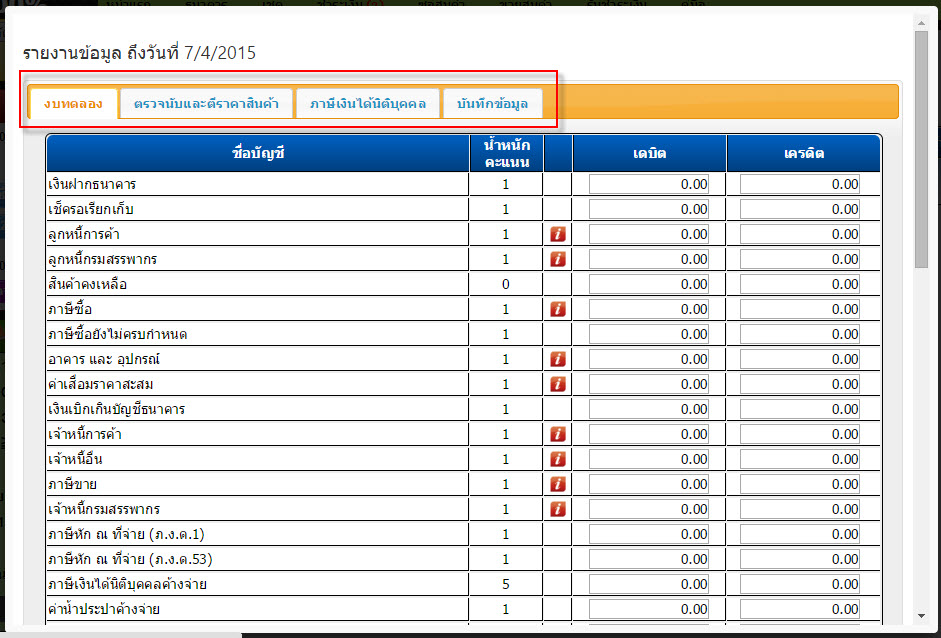The height and width of the screenshot is (638, 941).
Task: Switch to ตรวจนับและตีราคาสินค้า tab
Action: (206, 103)
